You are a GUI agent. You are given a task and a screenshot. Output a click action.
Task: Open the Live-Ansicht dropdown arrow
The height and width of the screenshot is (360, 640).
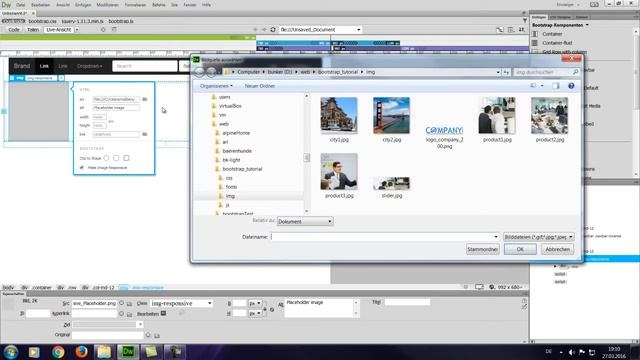tap(77, 30)
